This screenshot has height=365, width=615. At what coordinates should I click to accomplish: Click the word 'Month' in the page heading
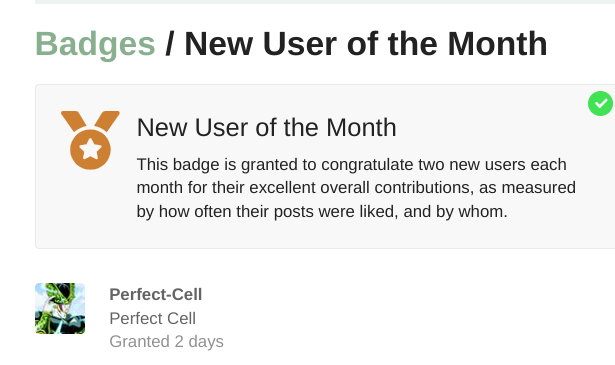(x=497, y=44)
